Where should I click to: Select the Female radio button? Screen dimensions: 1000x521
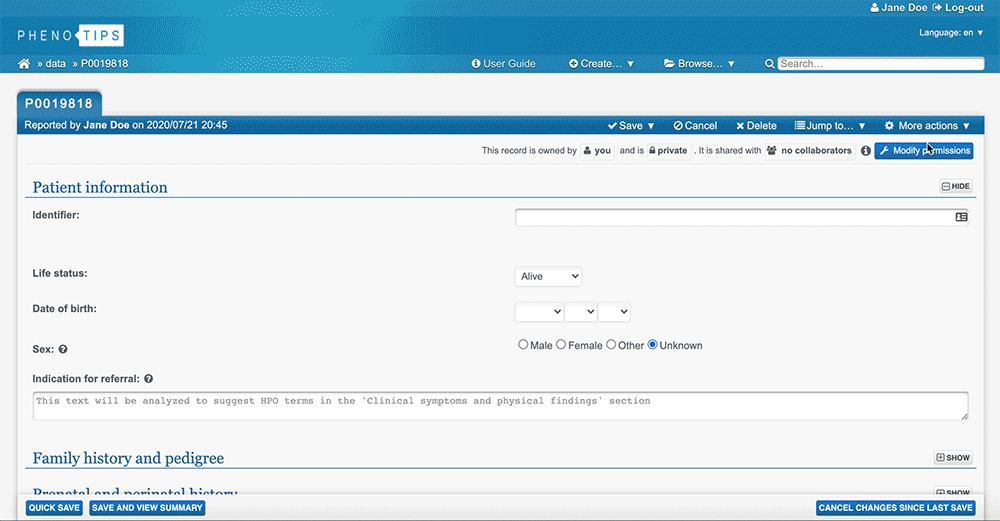pyautogui.click(x=561, y=344)
